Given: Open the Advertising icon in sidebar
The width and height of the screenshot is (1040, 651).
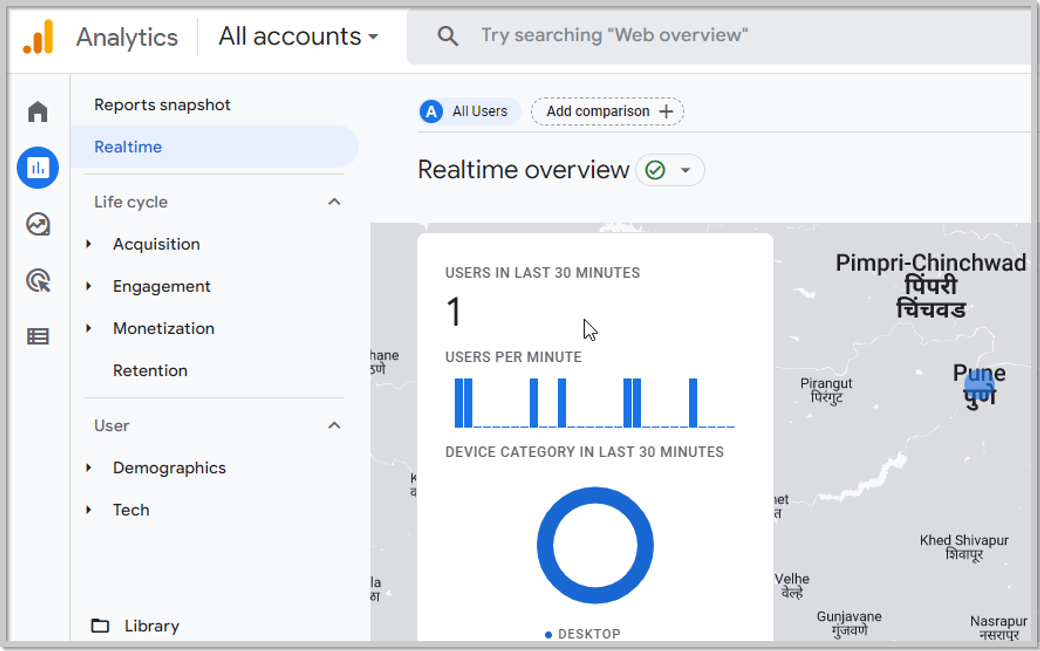Looking at the screenshot, I should point(38,280).
